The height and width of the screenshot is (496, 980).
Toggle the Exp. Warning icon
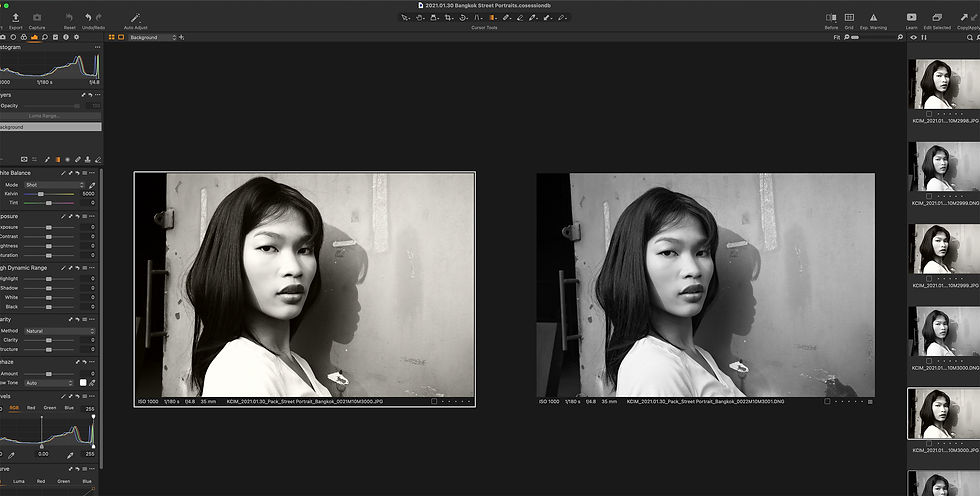pyautogui.click(x=873, y=17)
